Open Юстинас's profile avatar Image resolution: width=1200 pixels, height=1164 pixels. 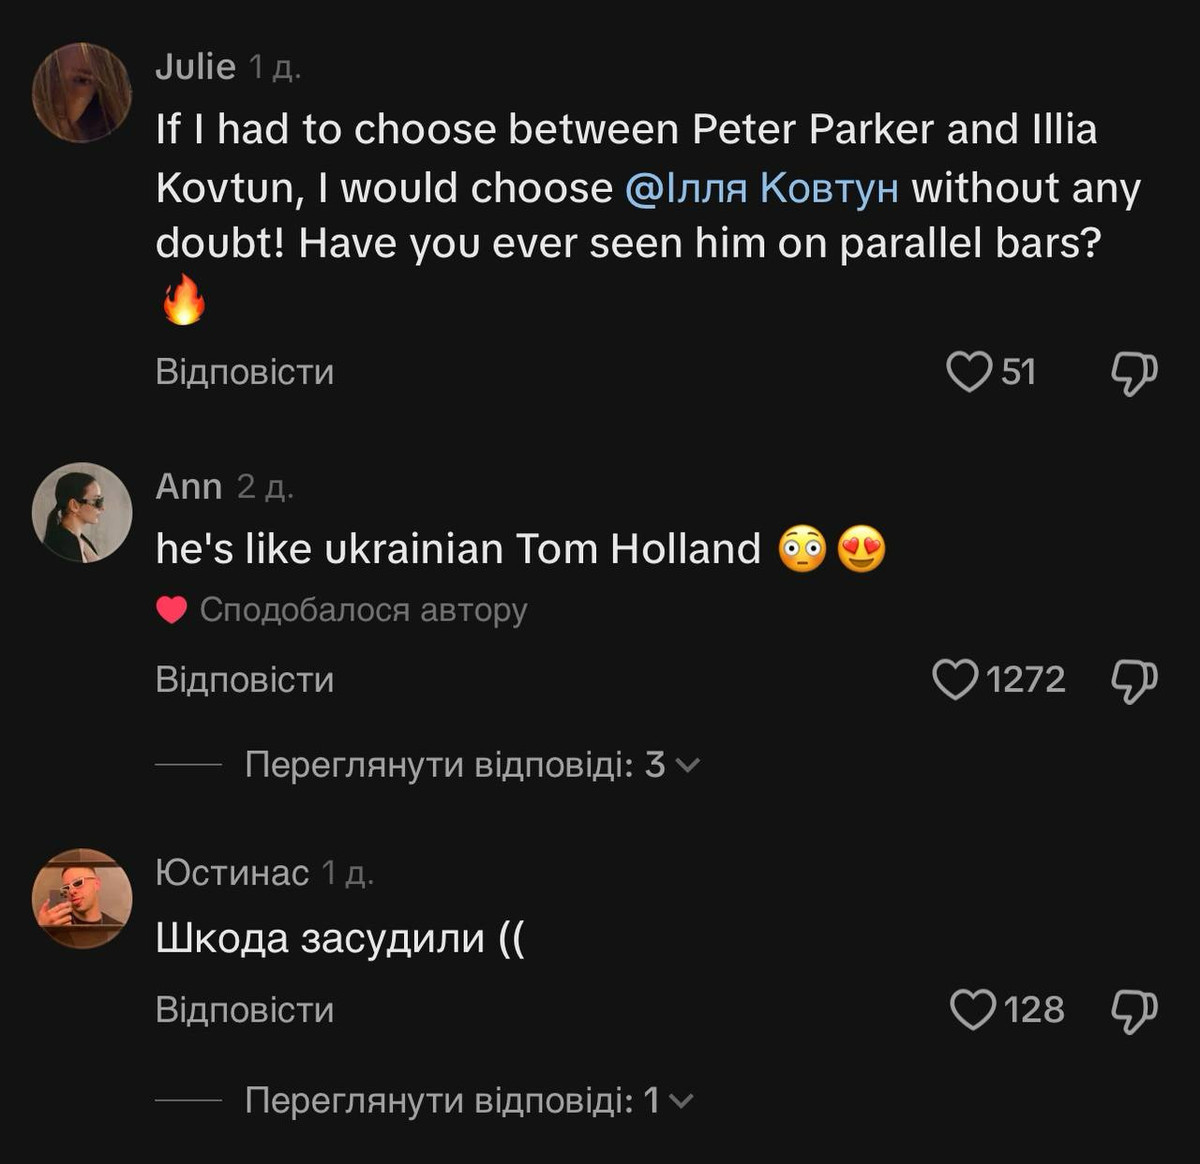pos(82,898)
